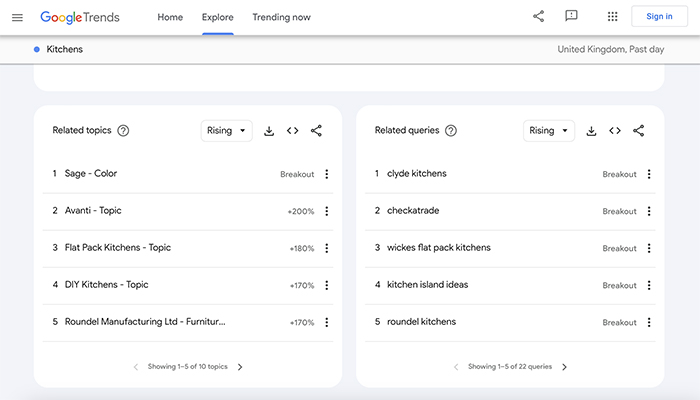Open the Google apps grid
700x400 pixels.
click(x=612, y=17)
